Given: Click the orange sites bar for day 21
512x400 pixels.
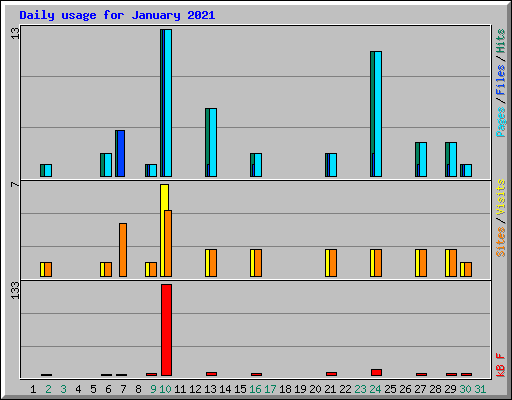Looking at the screenshot, I should pos(333,263).
